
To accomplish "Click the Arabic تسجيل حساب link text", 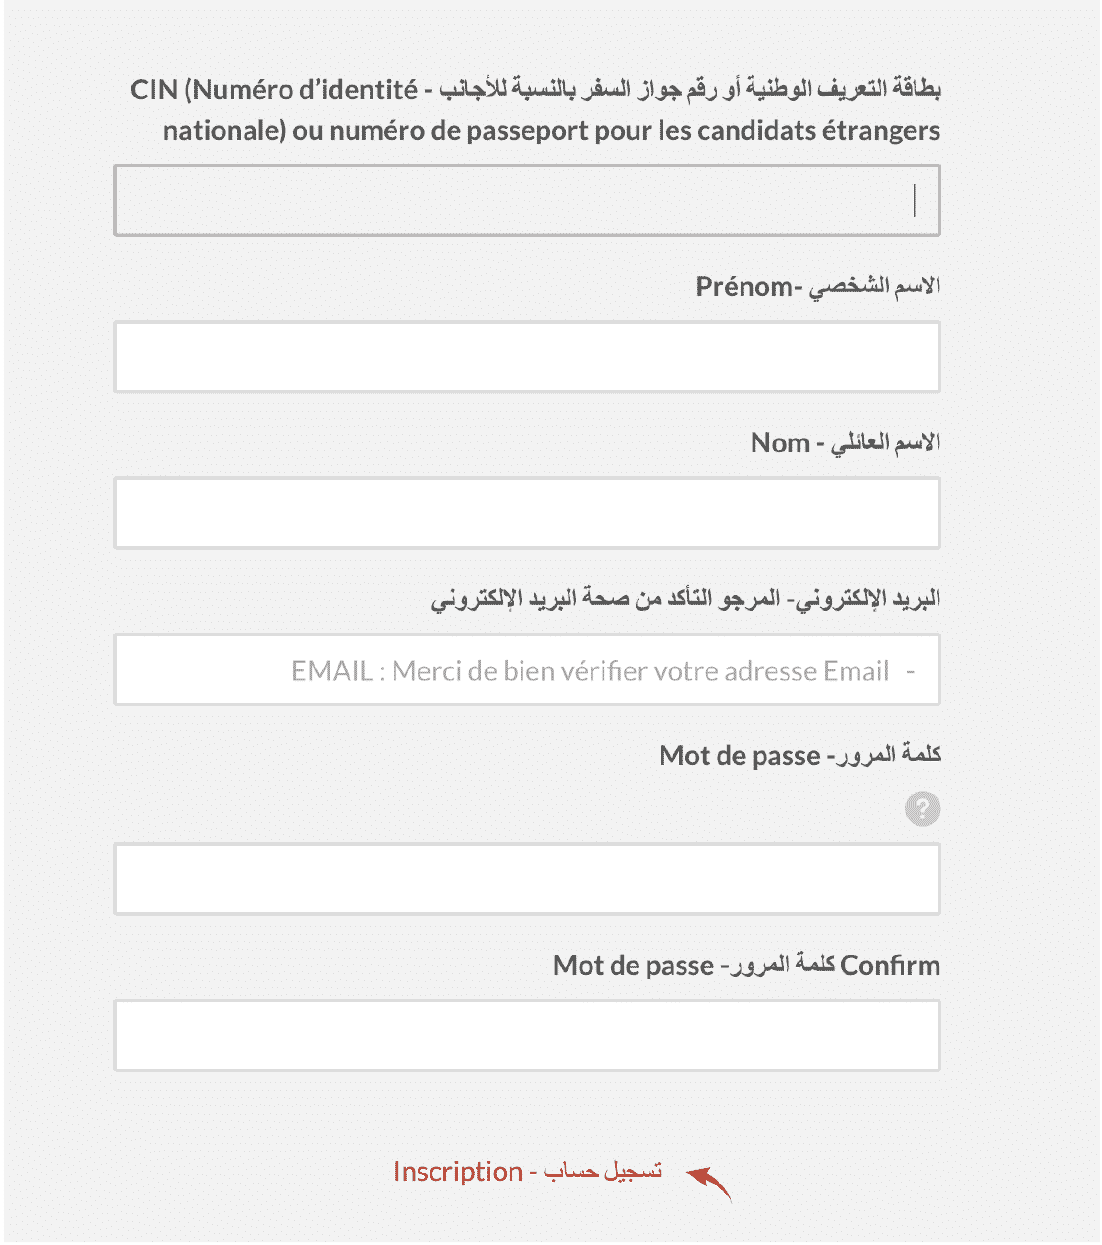I will coord(603,1171).
